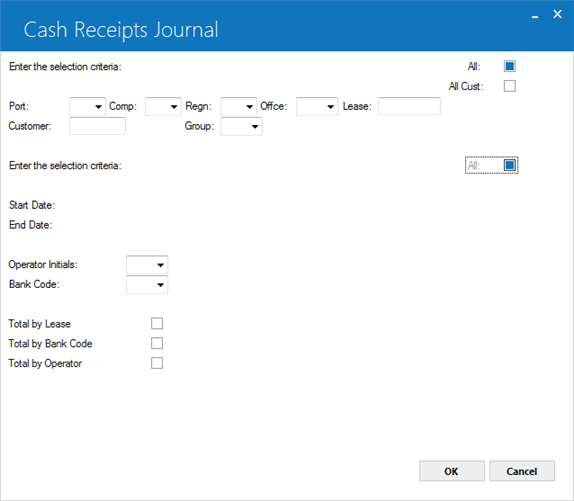The height and width of the screenshot is (501, 574).
Task: Open the Comp dropdown
Action: coord(163,106)
